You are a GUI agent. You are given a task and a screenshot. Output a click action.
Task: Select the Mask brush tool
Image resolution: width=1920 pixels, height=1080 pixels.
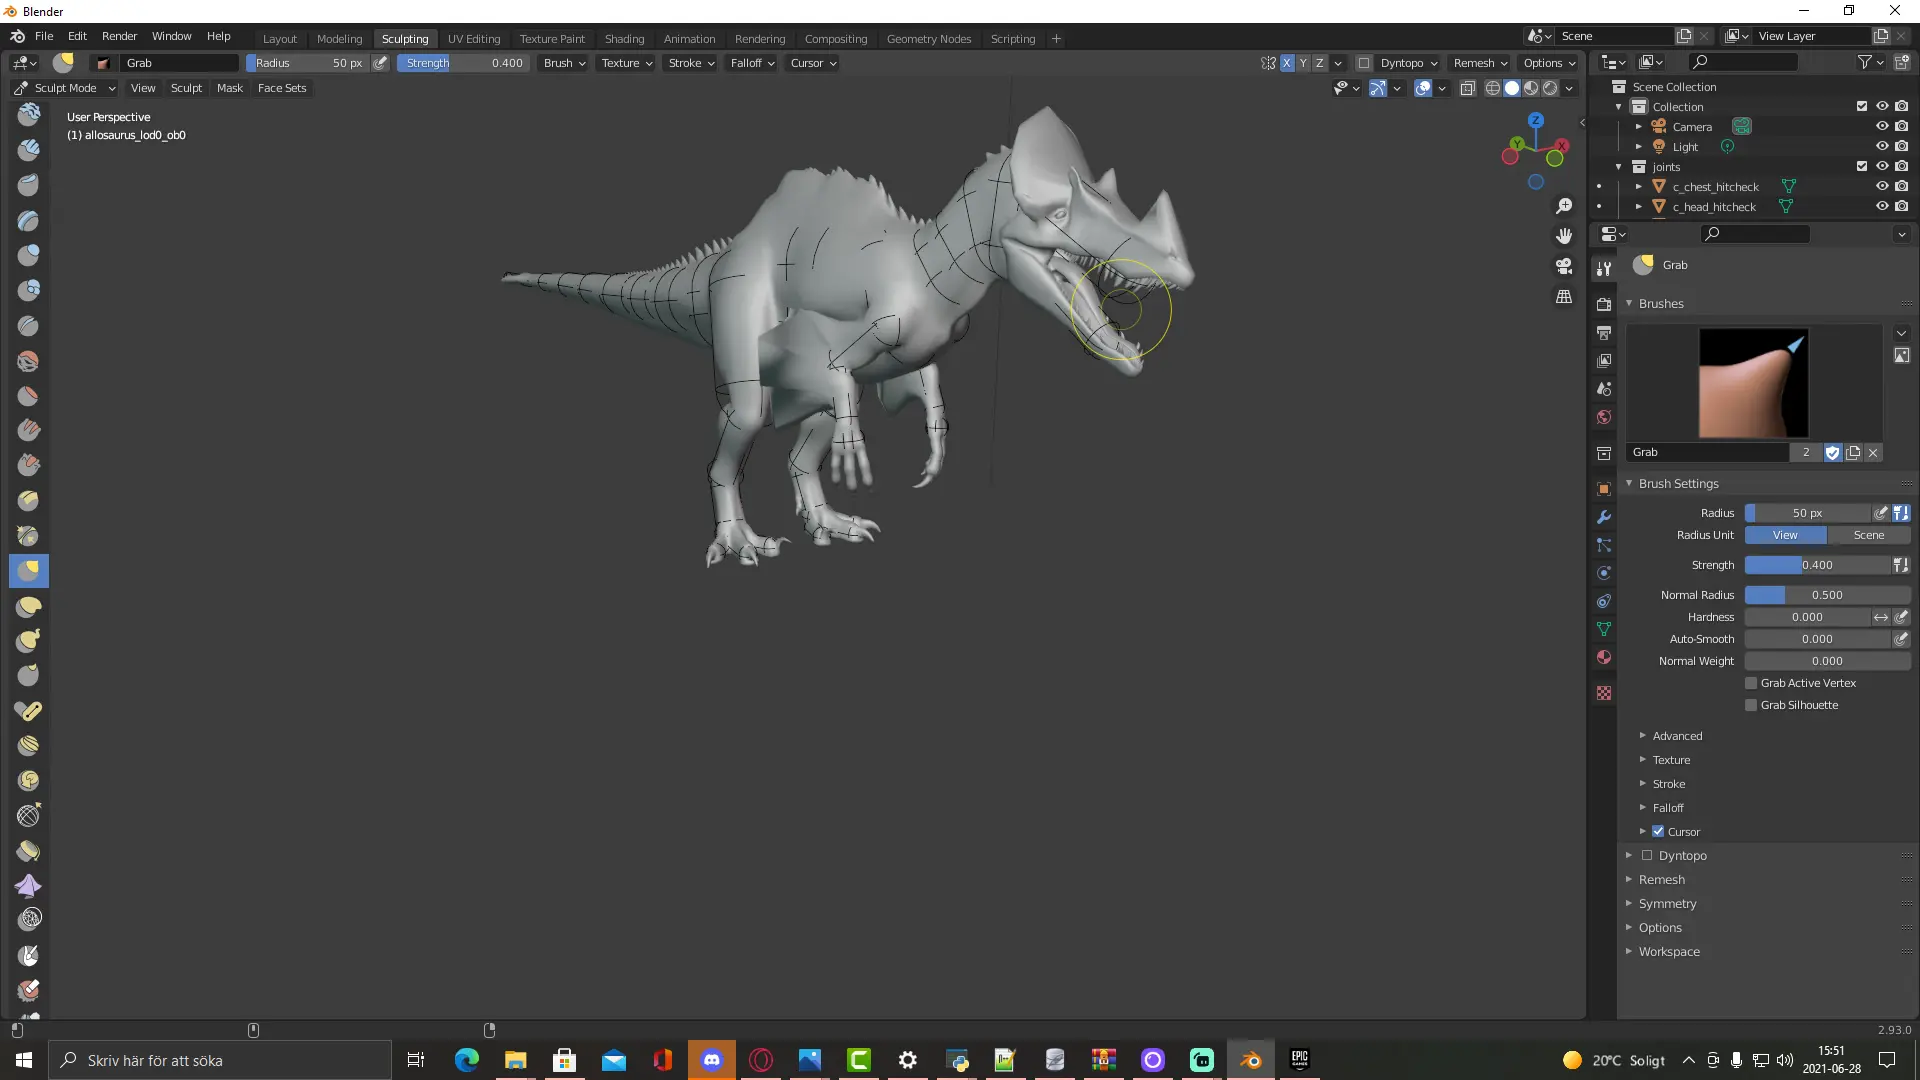(x=28, y=955)
